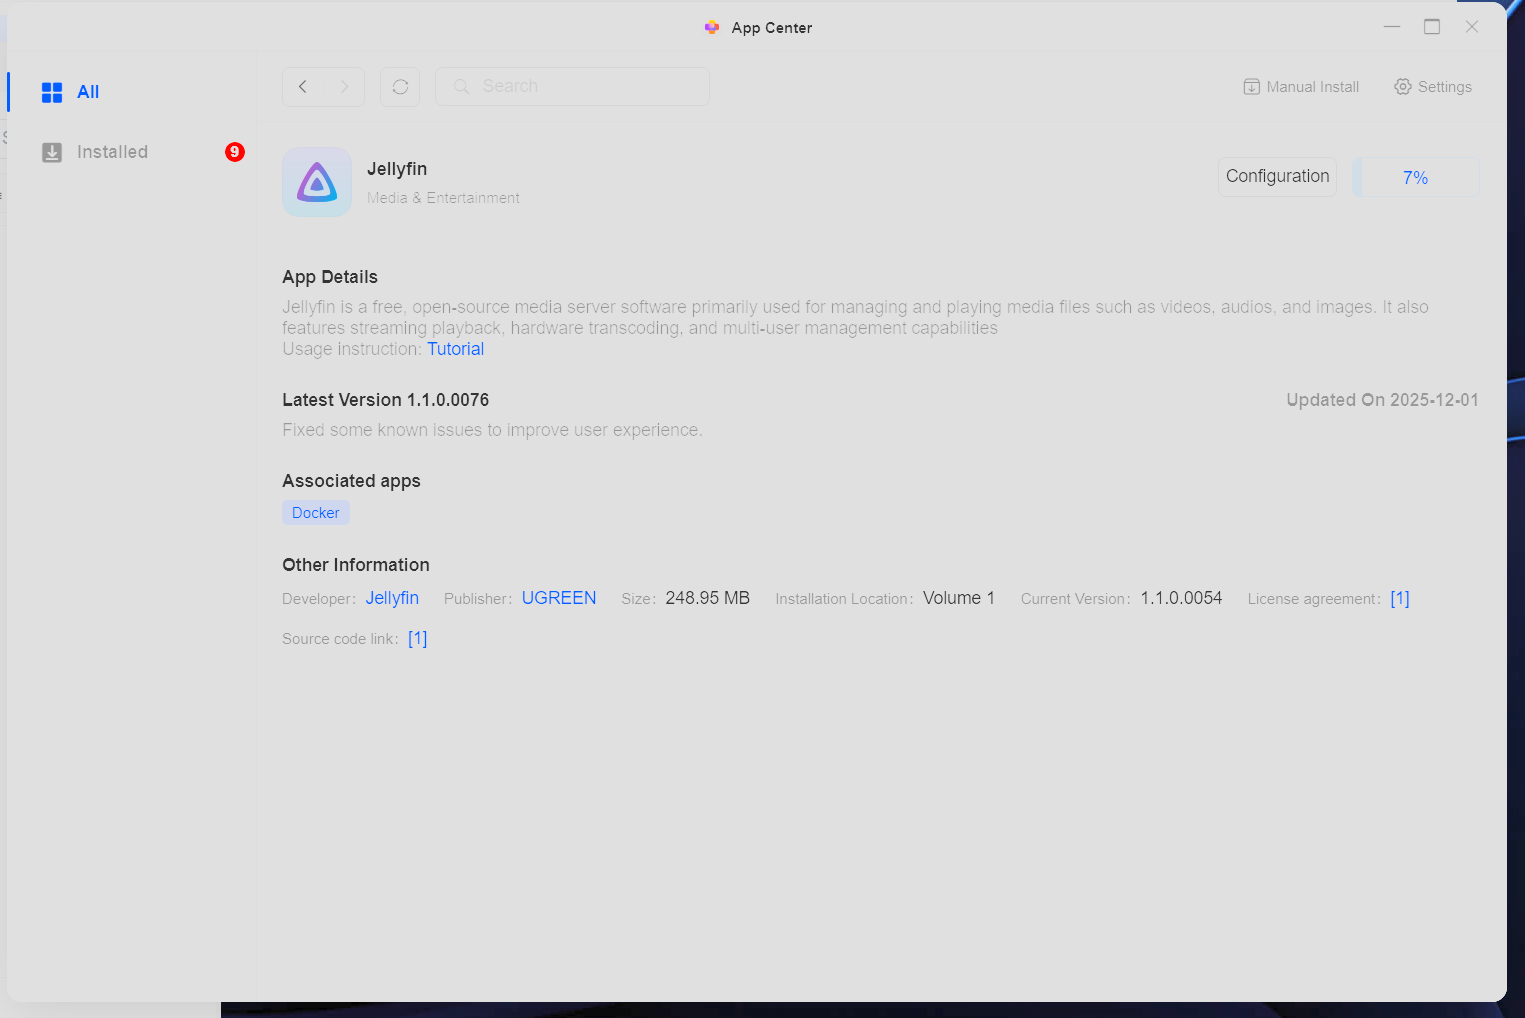Image resolution: width=1525 pixels, height=1018 pixels.
Task: Open the Jellyfin developer link
Action: click(x=392, y=598)
